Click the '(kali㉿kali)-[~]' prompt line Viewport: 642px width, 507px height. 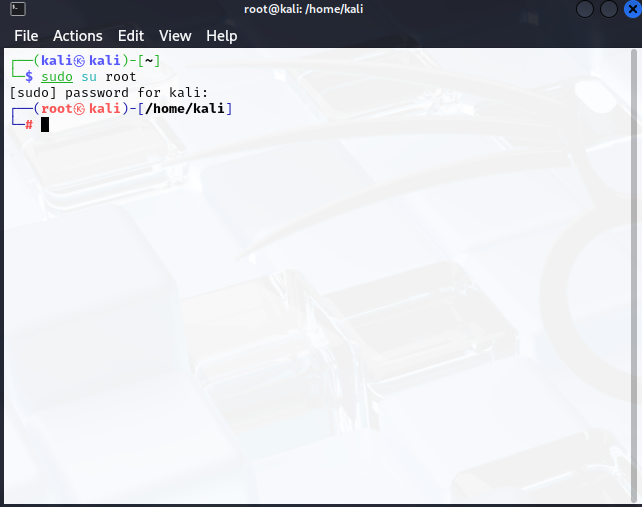(97, 61)
